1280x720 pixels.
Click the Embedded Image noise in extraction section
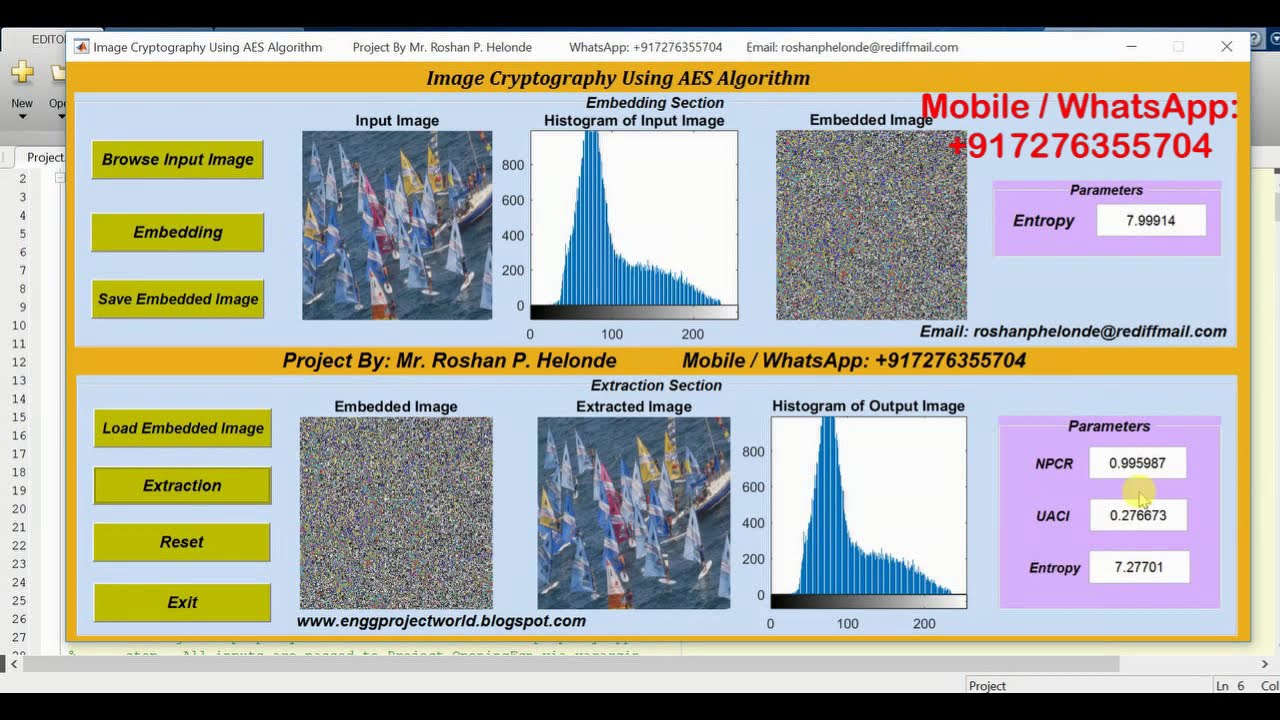point(396,513)
